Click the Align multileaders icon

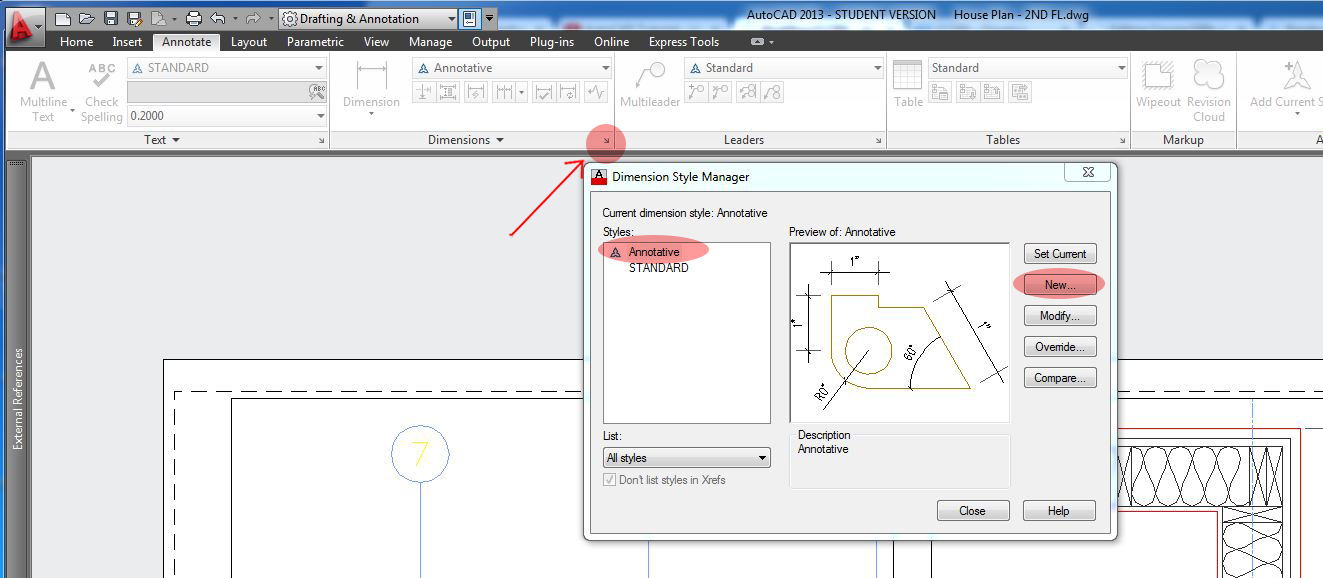[x=747, y=92]
